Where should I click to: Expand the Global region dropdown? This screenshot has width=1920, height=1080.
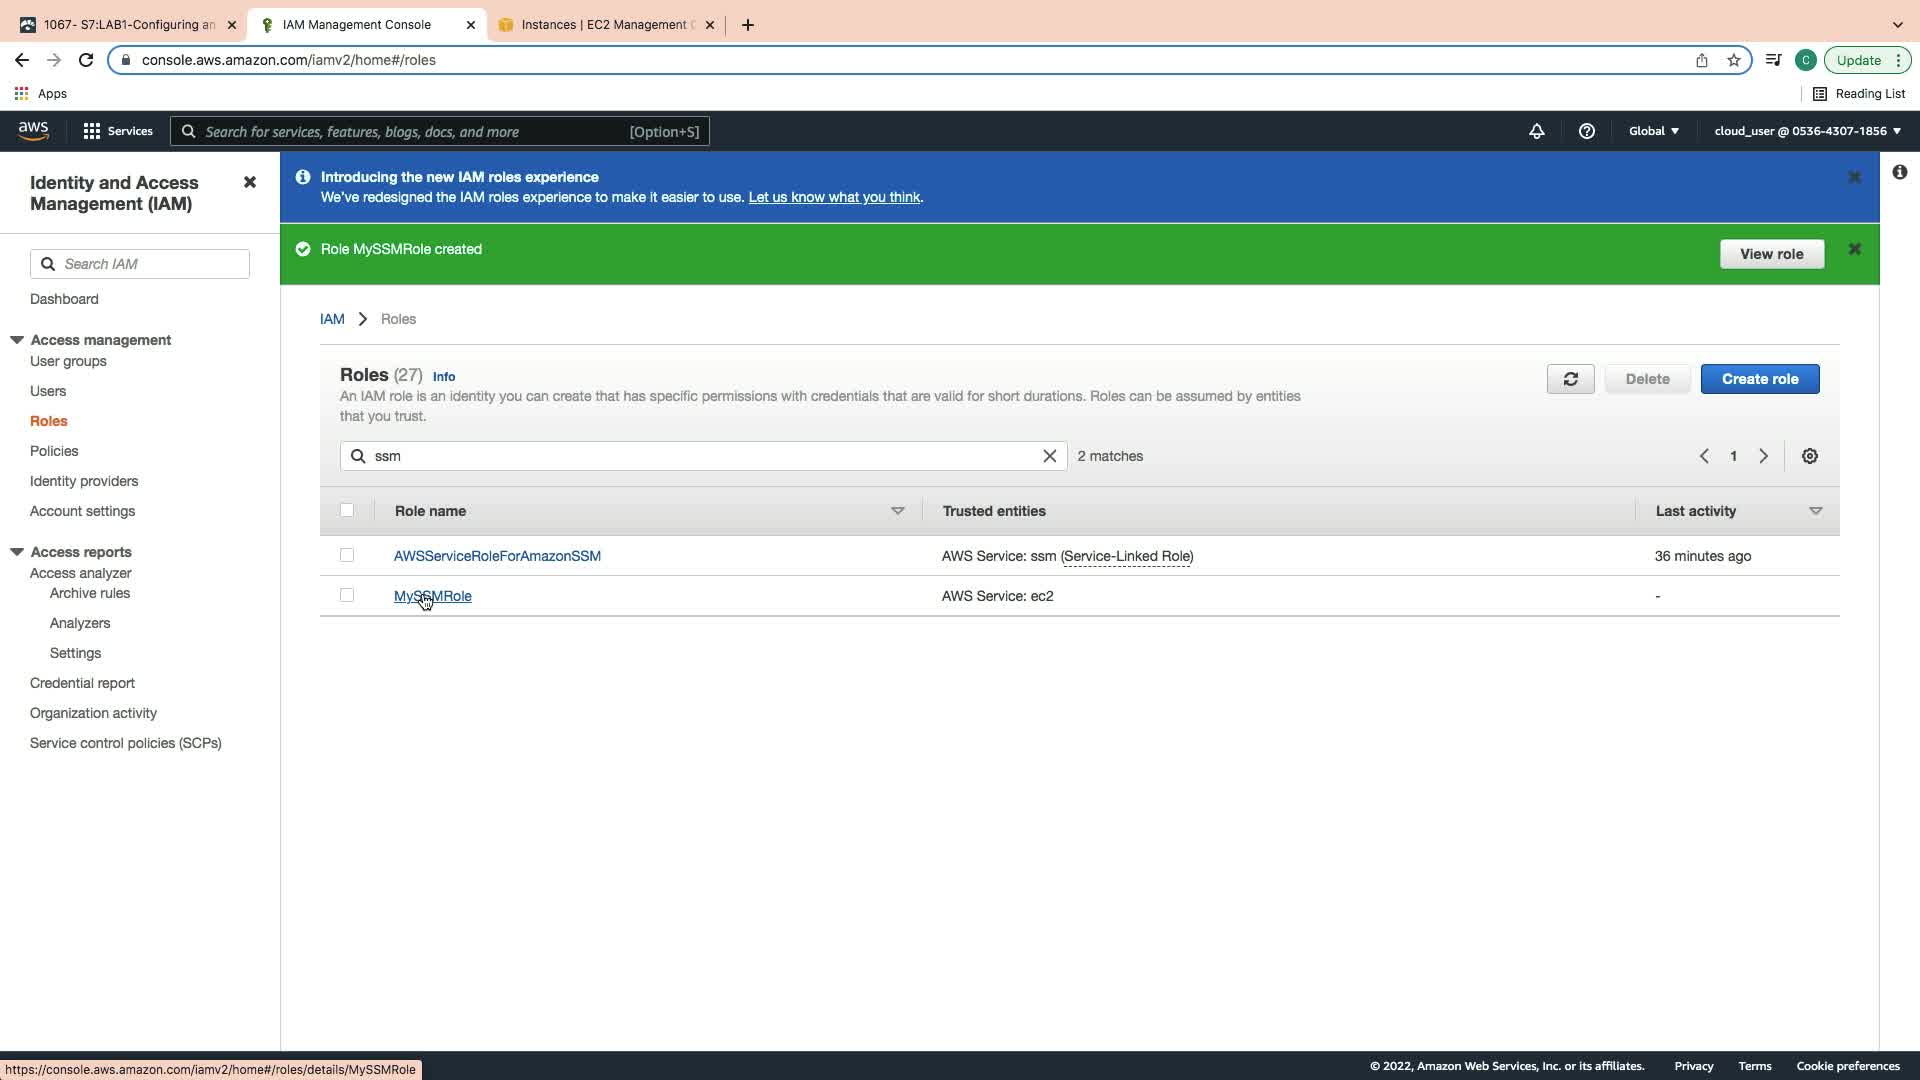click(1653, 131)
